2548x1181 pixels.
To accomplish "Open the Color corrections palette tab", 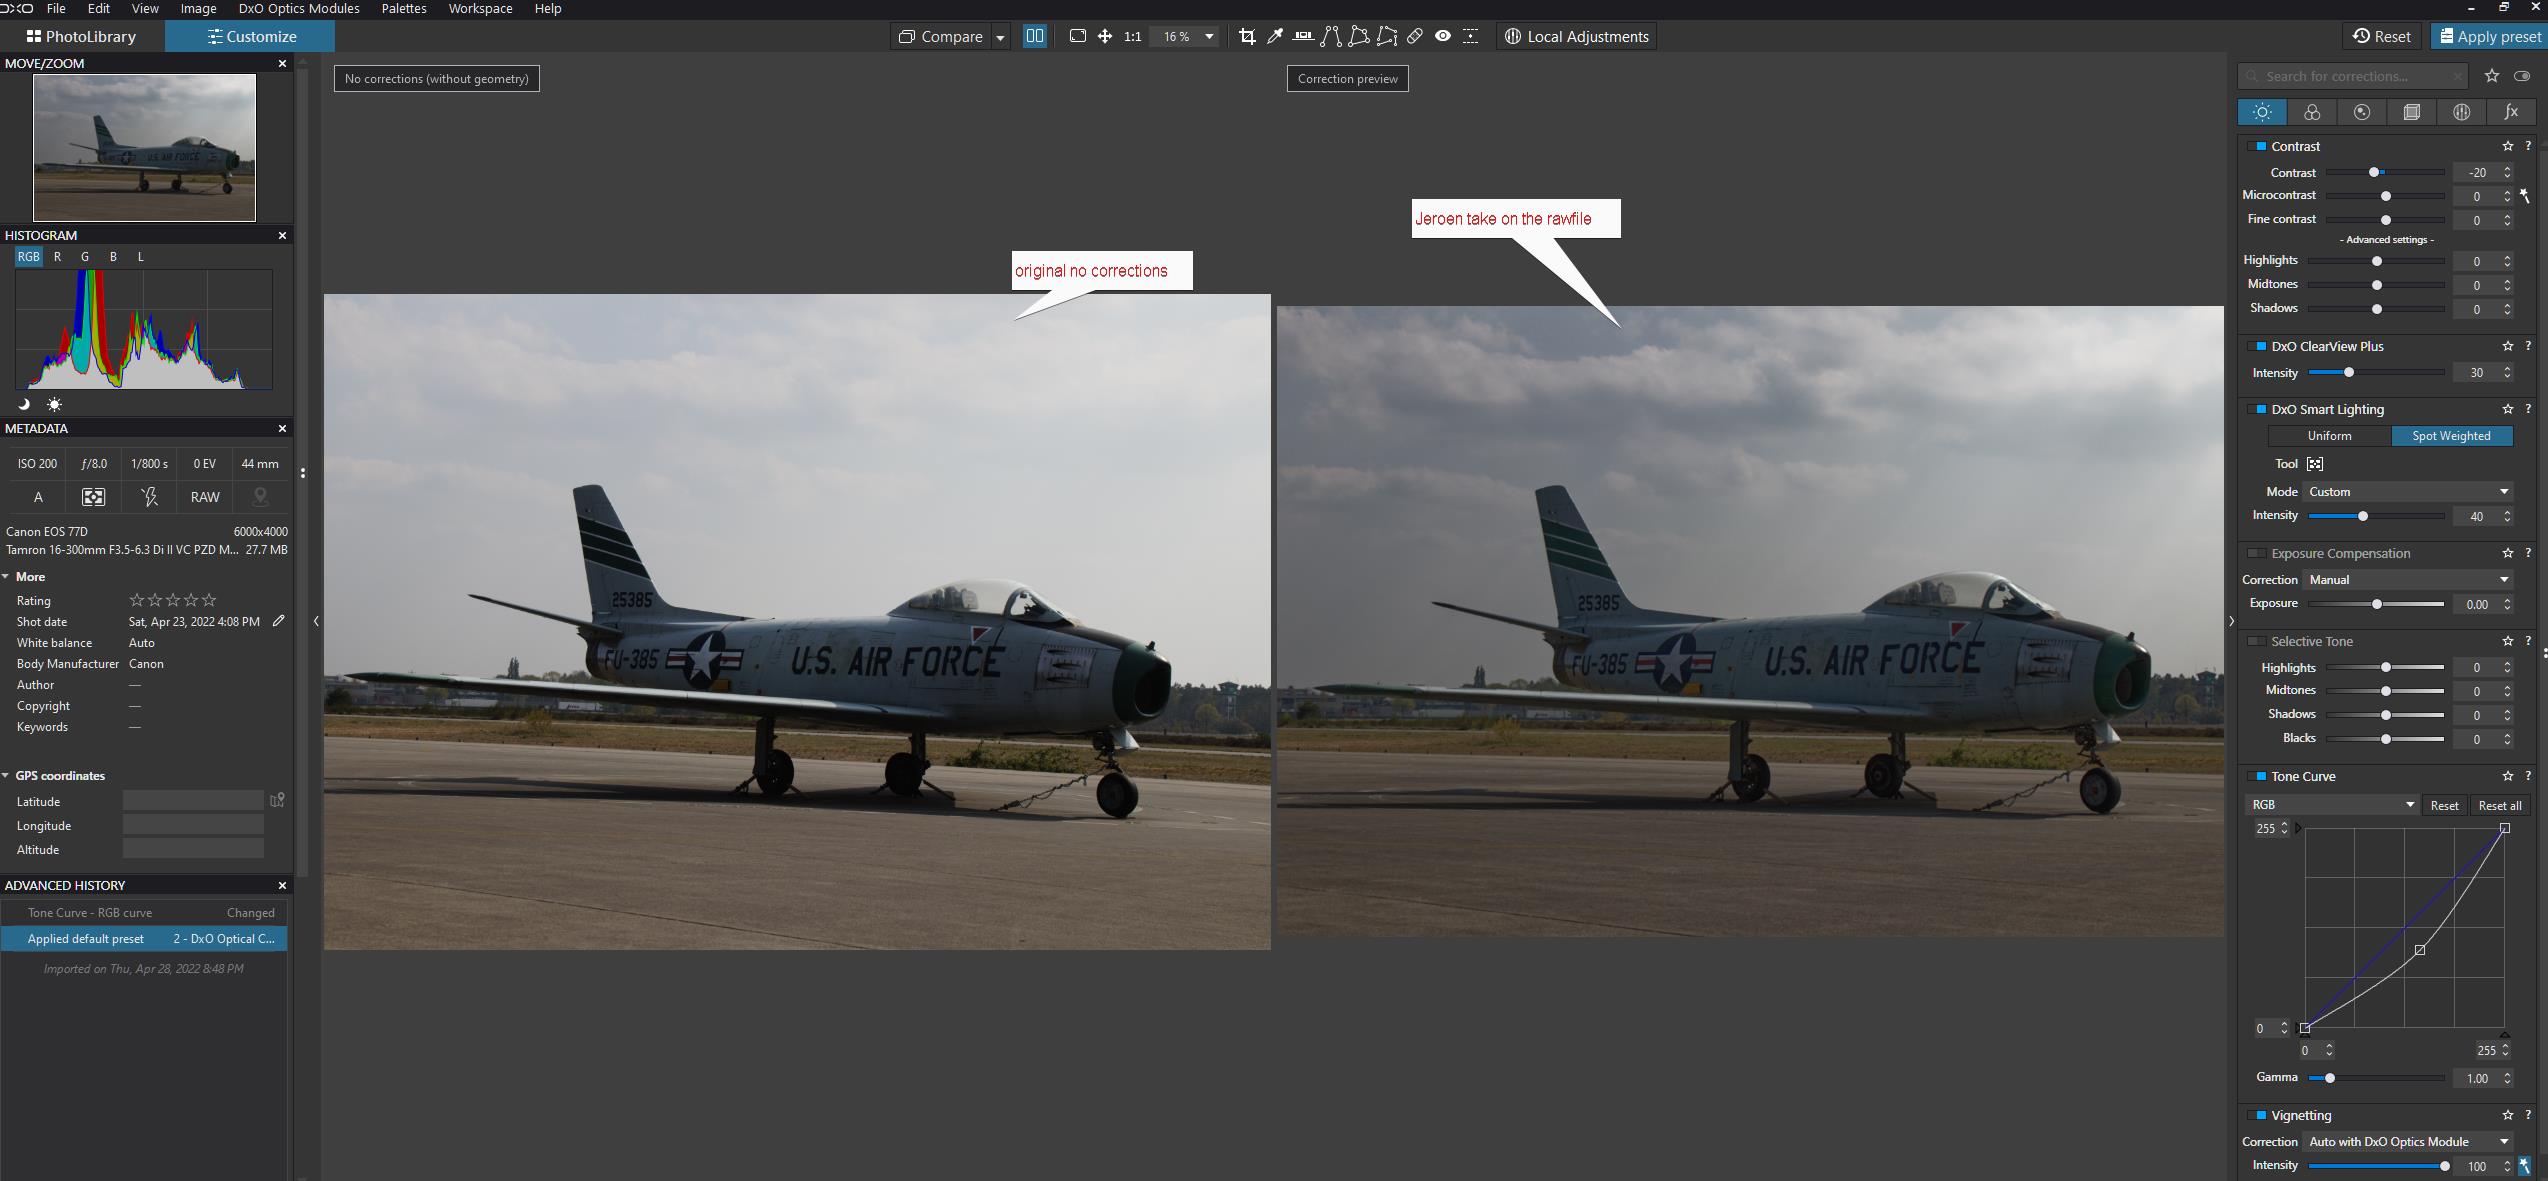I will (x=2312, y=112).
